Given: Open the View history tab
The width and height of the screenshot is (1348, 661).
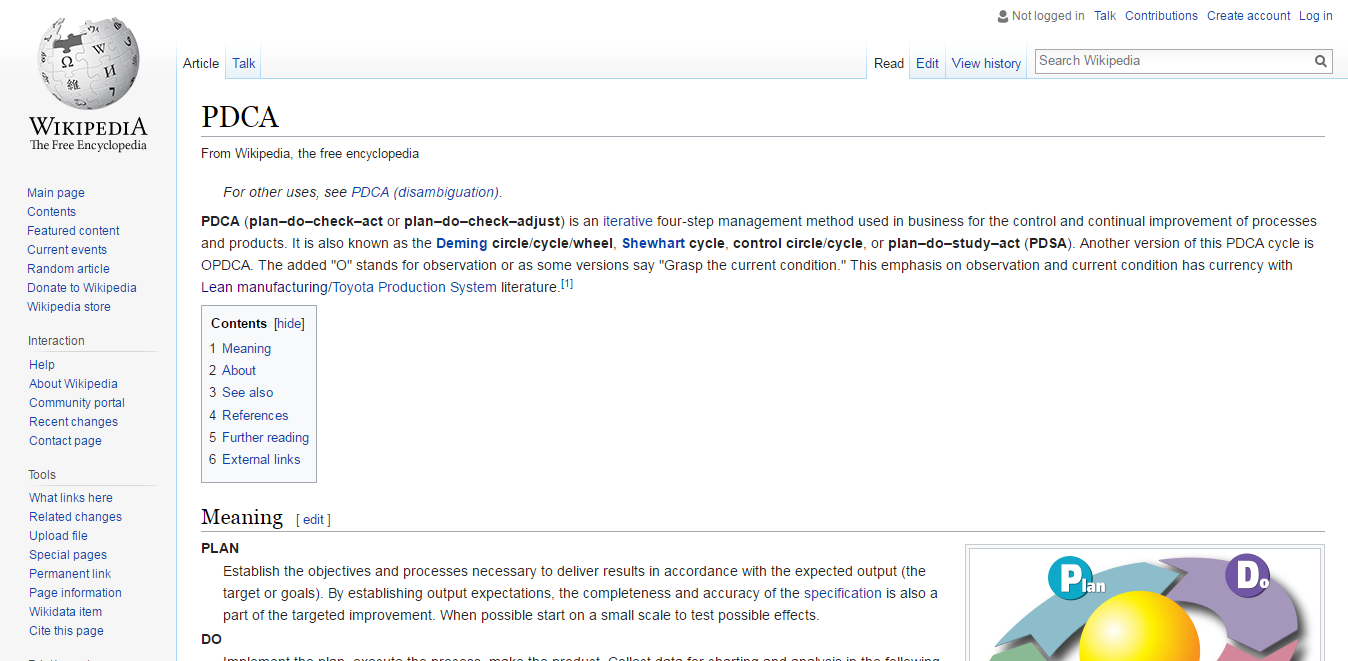Looking at the screenshot, I should tap(986, 63).
